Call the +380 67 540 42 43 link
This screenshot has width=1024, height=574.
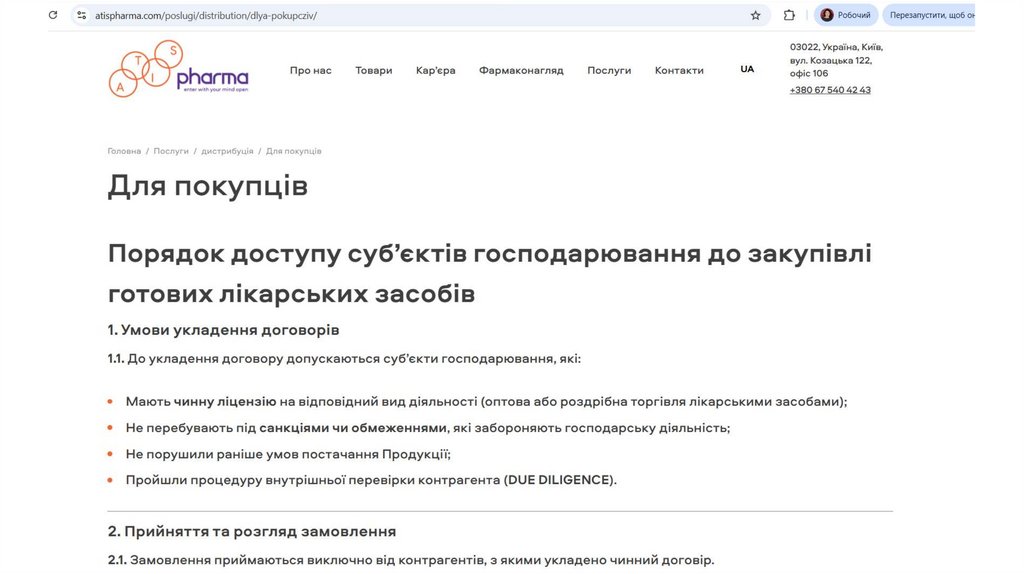[x=830, y=90]
